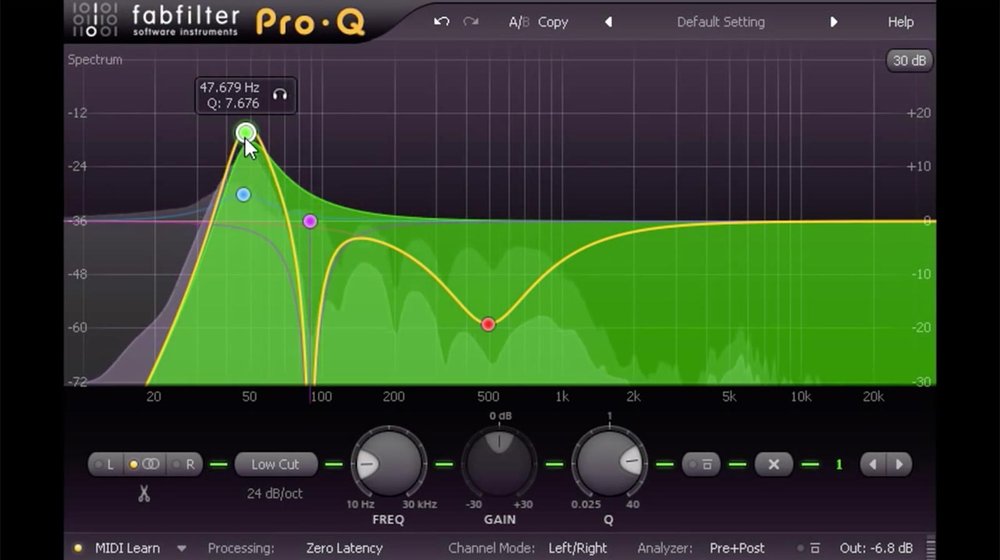Click the Copy button

coord(553,22)
